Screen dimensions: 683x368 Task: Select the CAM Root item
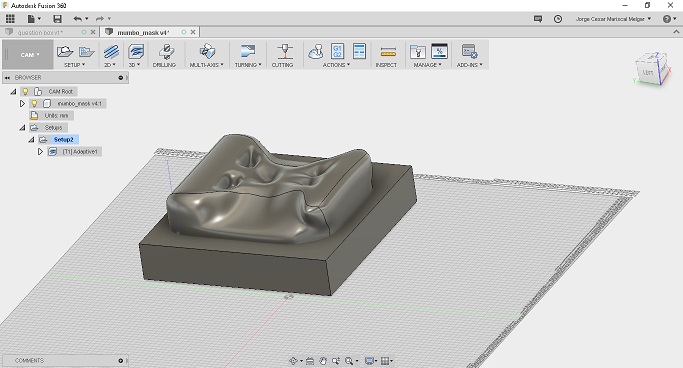[61, 91]
